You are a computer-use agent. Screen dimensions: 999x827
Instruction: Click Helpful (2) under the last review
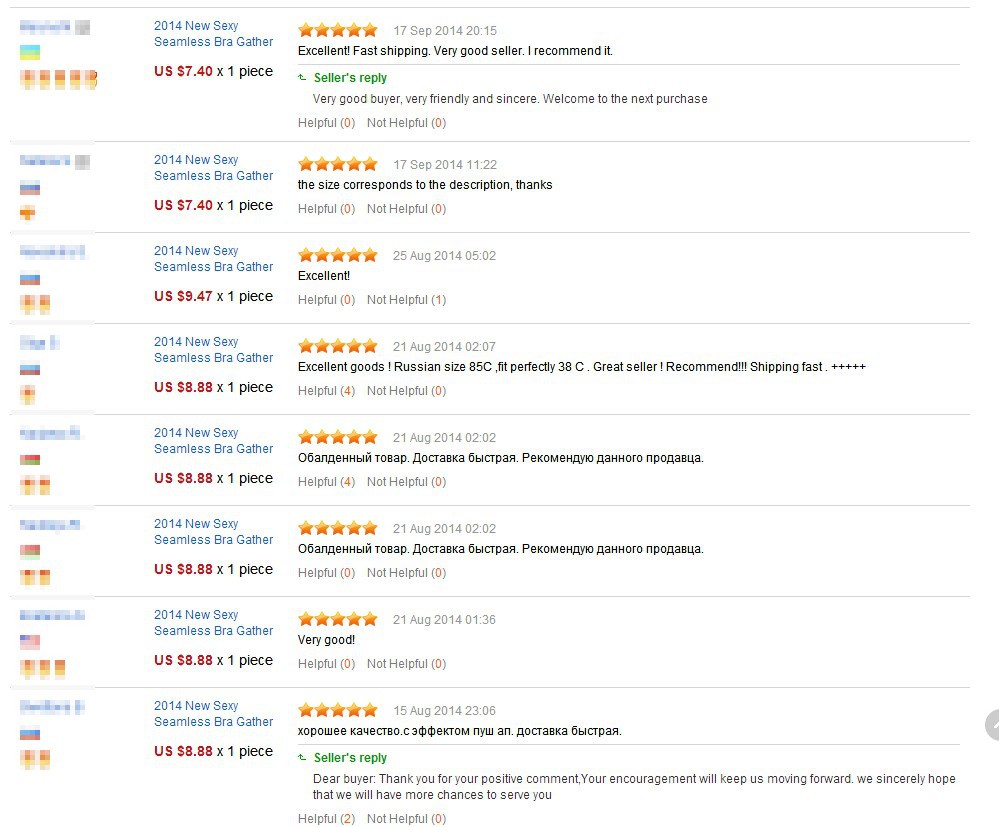coord(326,819)
